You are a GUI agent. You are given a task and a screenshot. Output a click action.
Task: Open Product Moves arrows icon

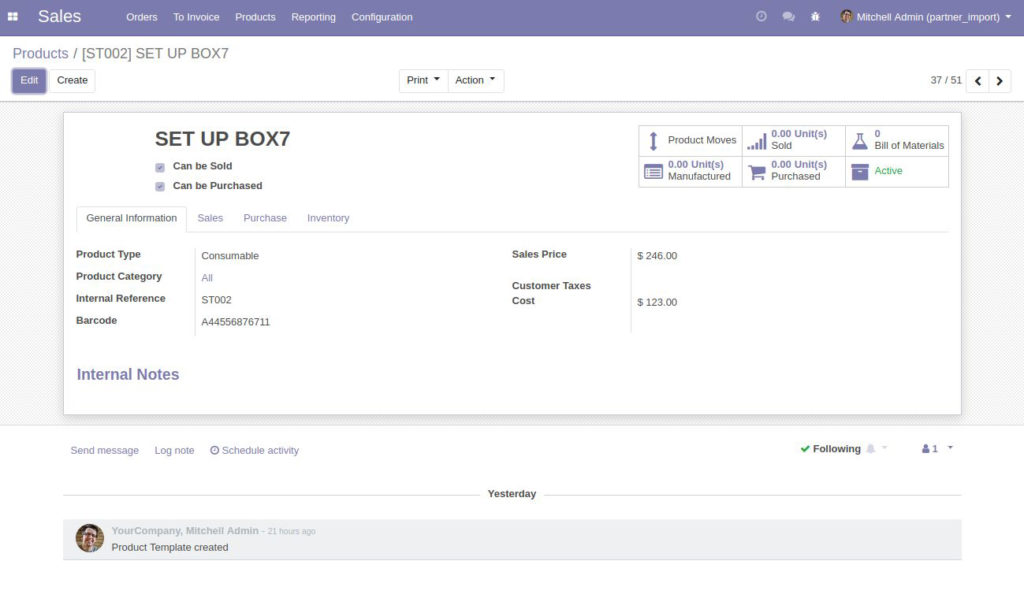[652, 141]
